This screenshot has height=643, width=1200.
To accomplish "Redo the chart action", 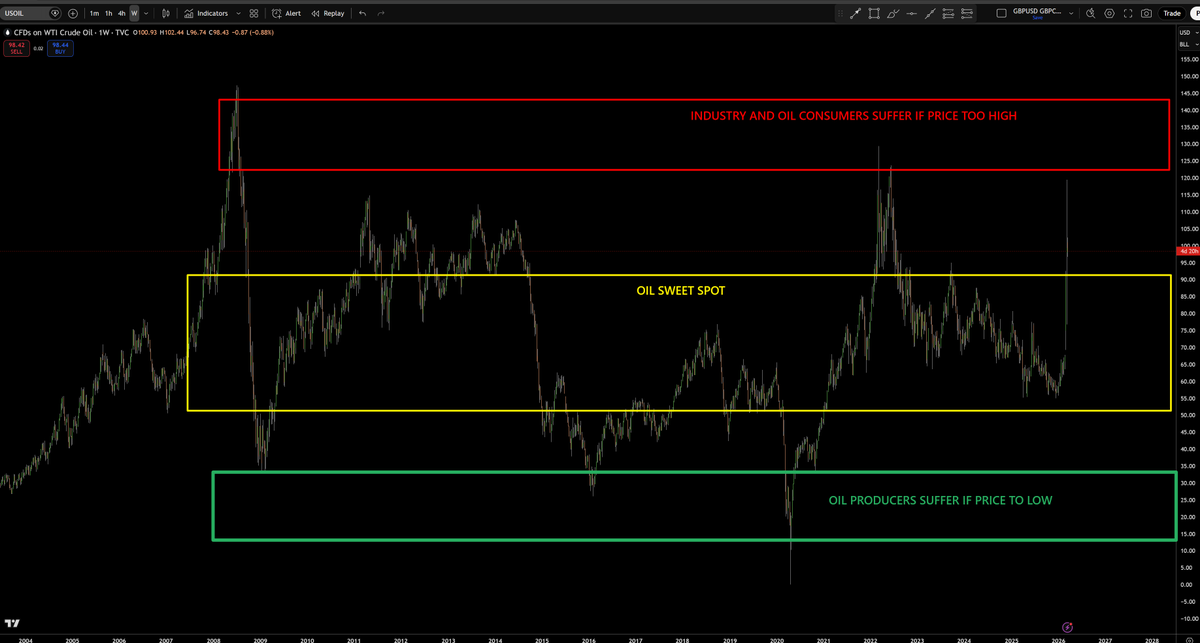I will 381,14.
